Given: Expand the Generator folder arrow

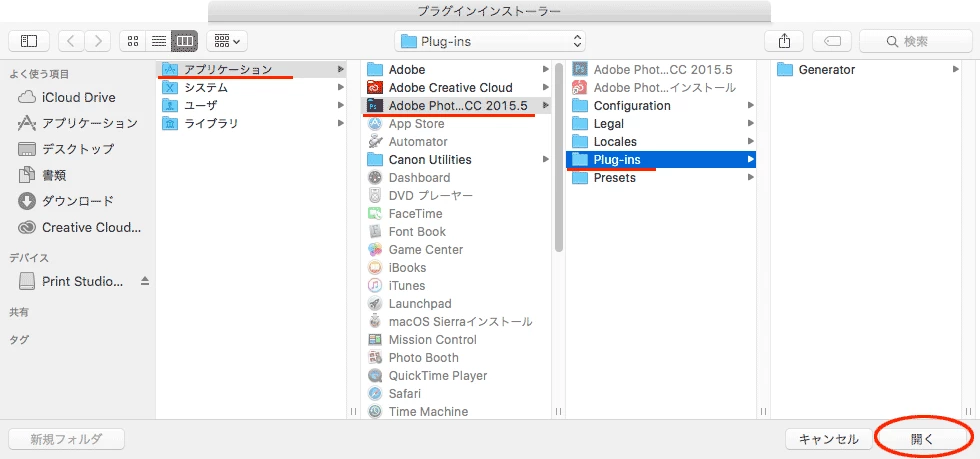Looking at the screenshot, I should coord(956,69).
